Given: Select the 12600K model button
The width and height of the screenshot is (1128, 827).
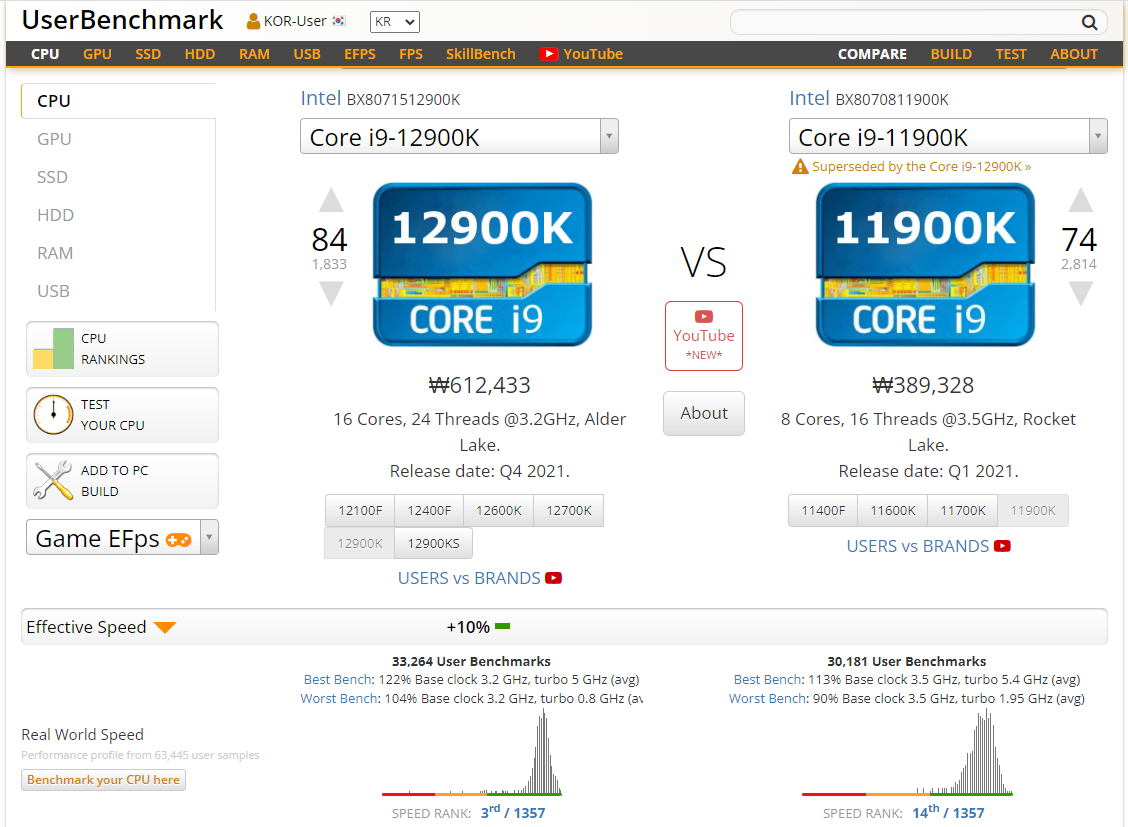Looking at the screenshot, I should click(x=499, y=511).
